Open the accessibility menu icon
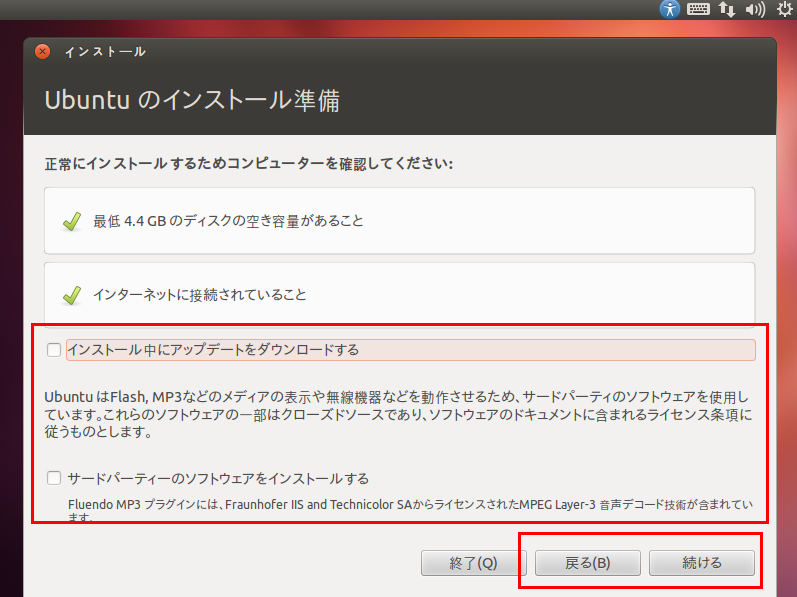 point(669,9)
